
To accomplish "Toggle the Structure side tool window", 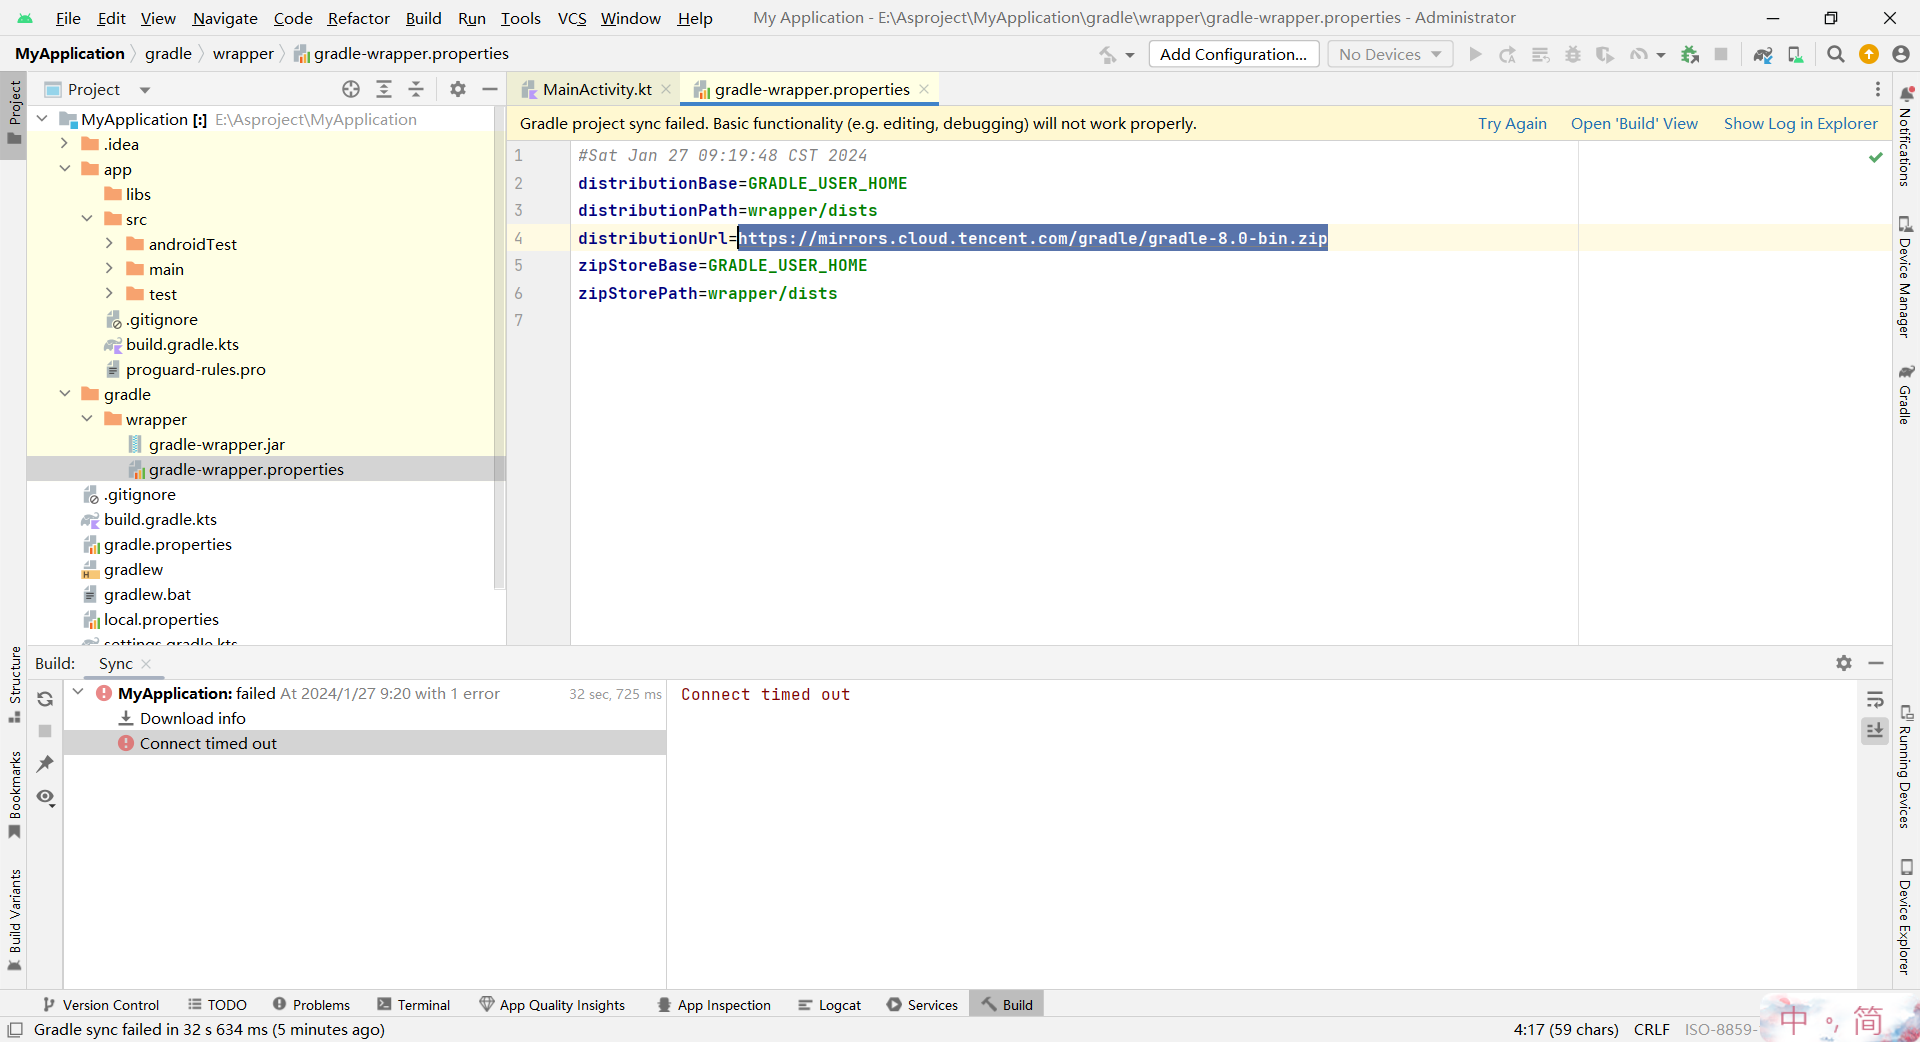I will coord(14,685).
